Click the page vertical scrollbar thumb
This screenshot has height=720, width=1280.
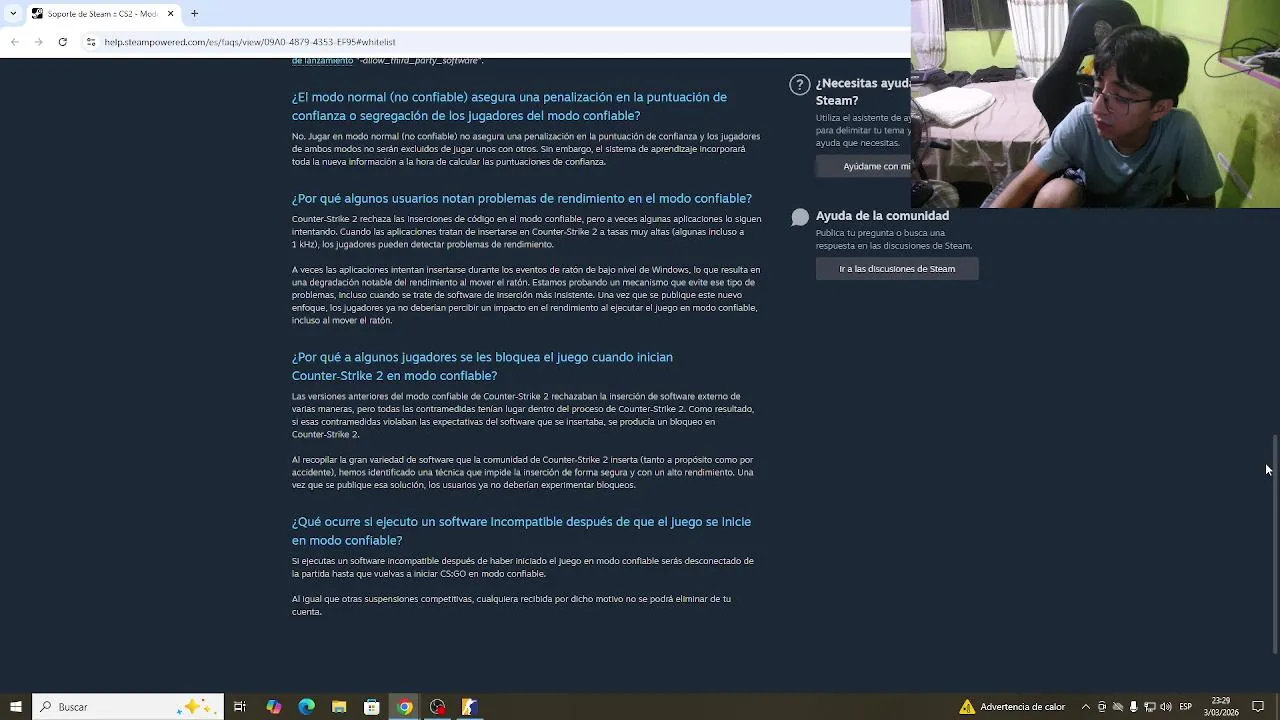point(1274,543)
